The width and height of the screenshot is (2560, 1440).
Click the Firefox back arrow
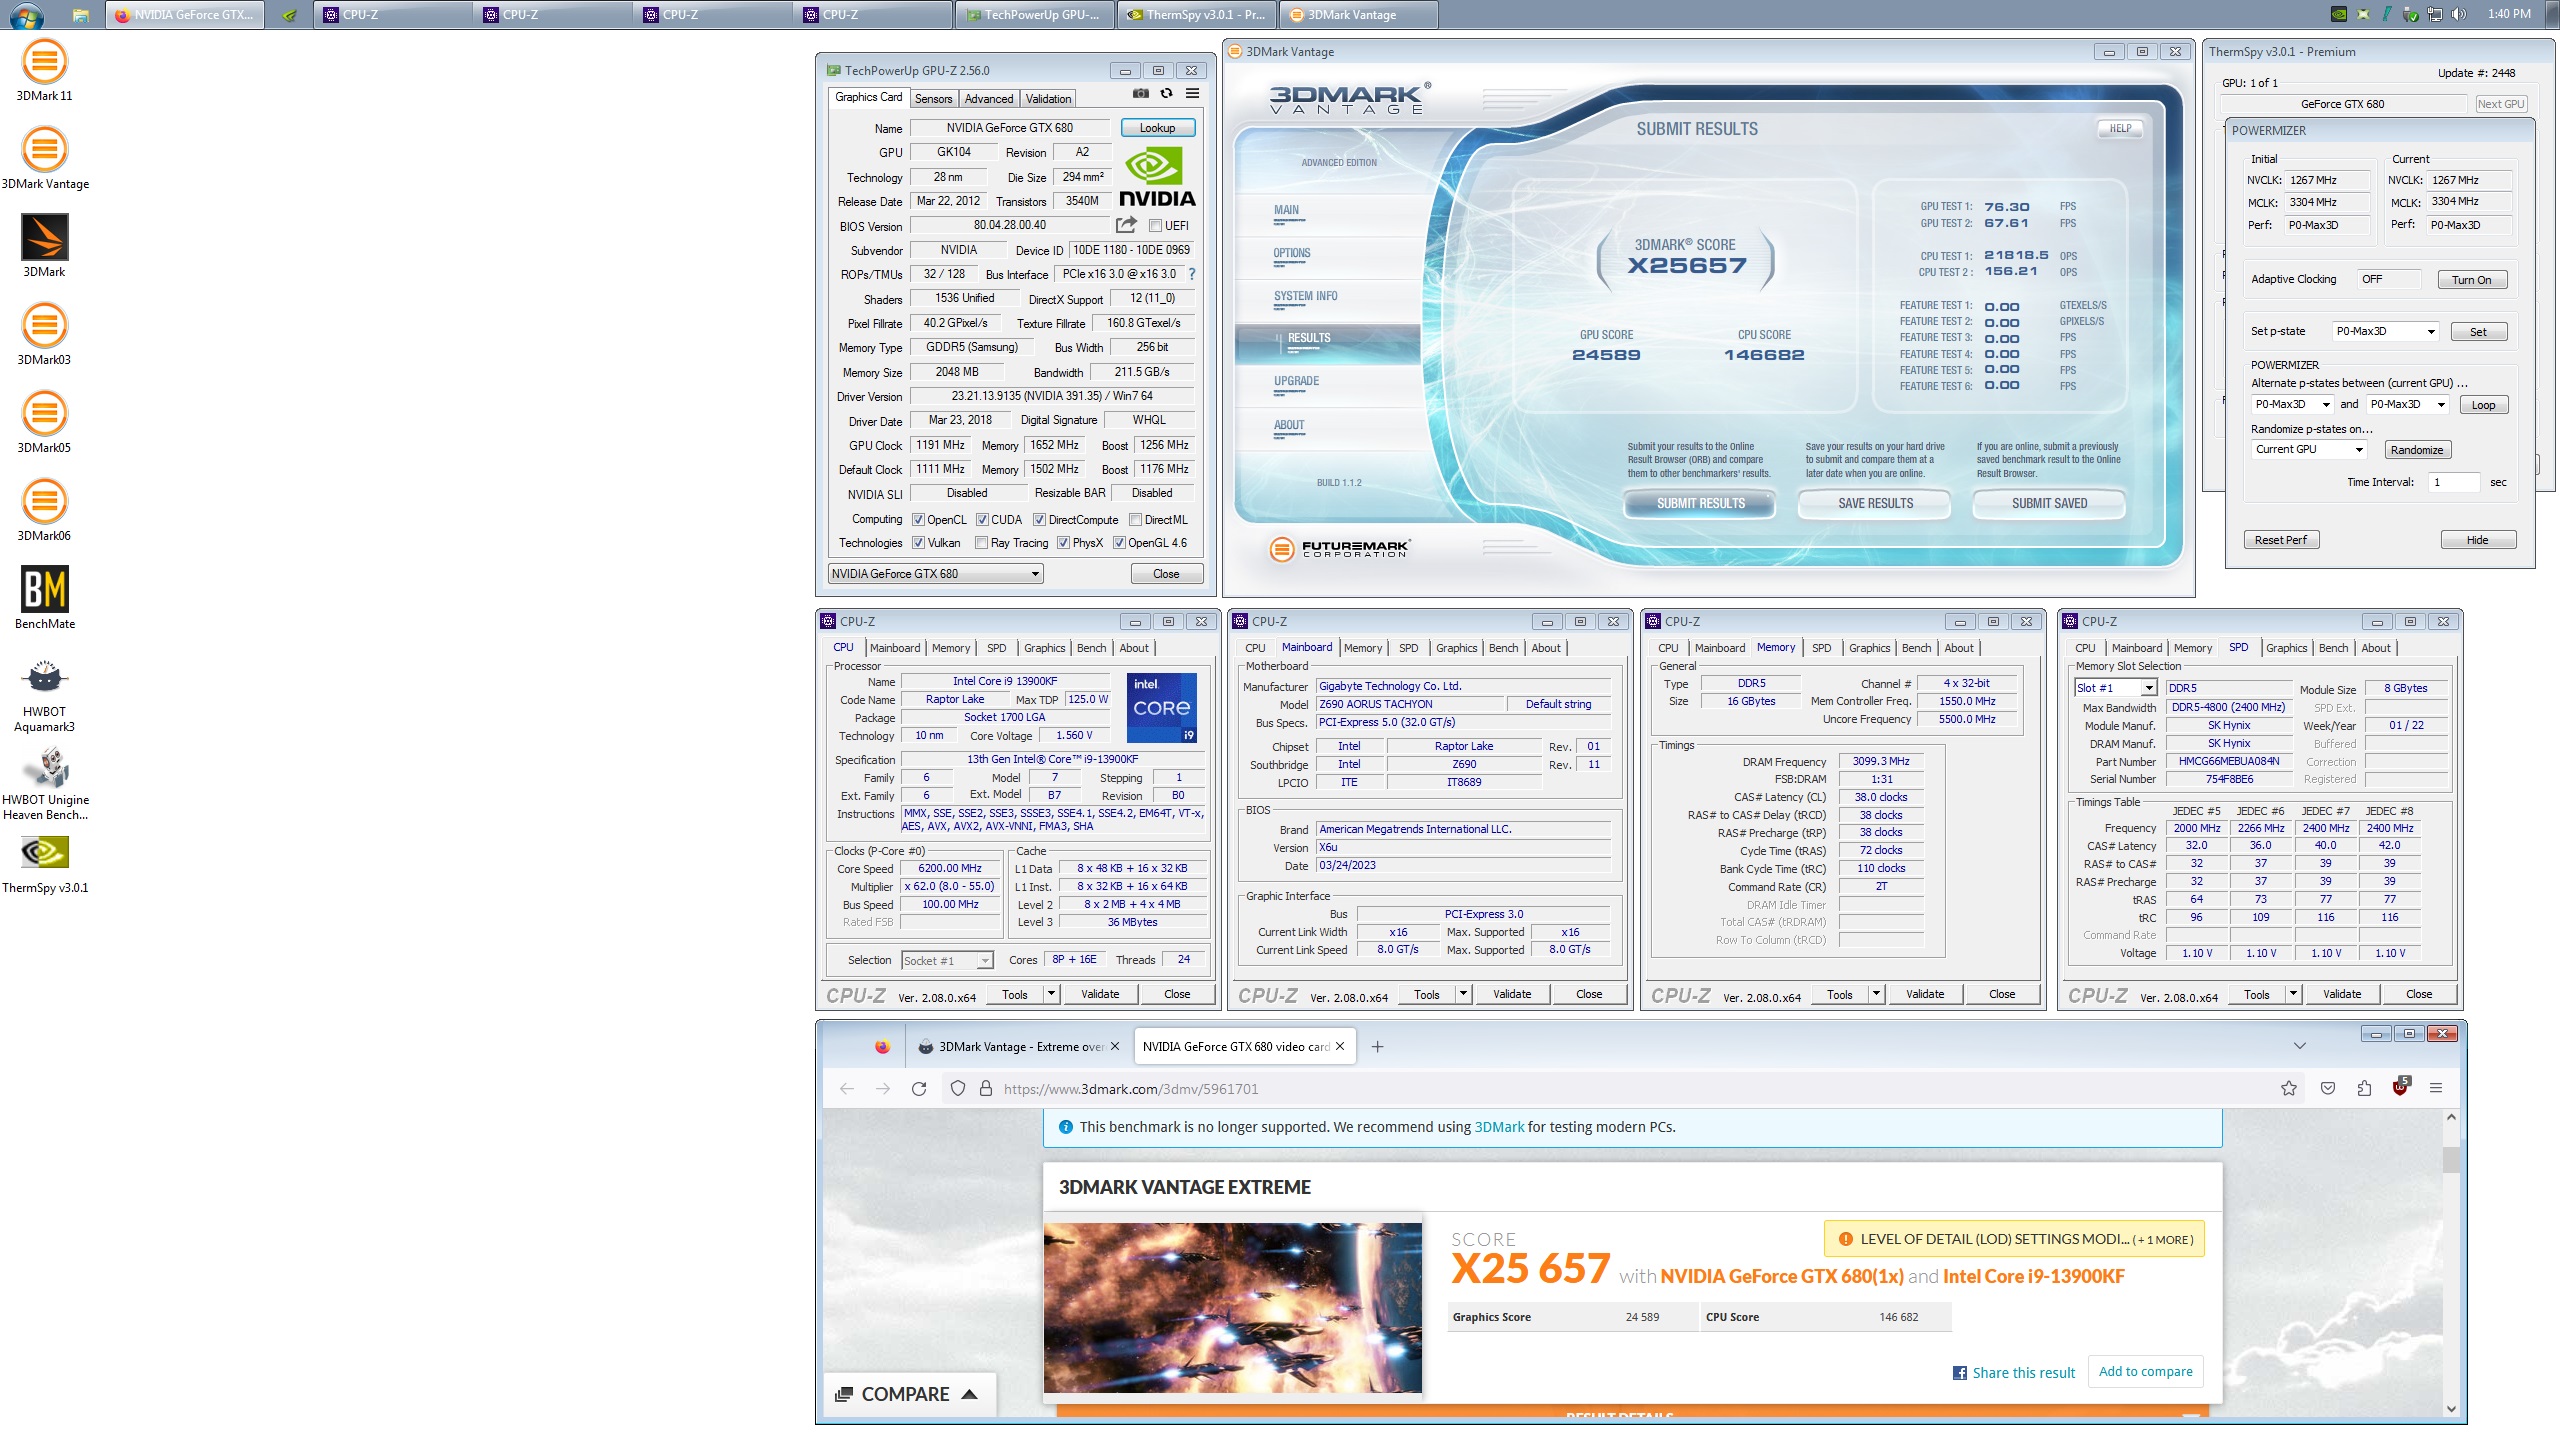[x=846, y=1089]
